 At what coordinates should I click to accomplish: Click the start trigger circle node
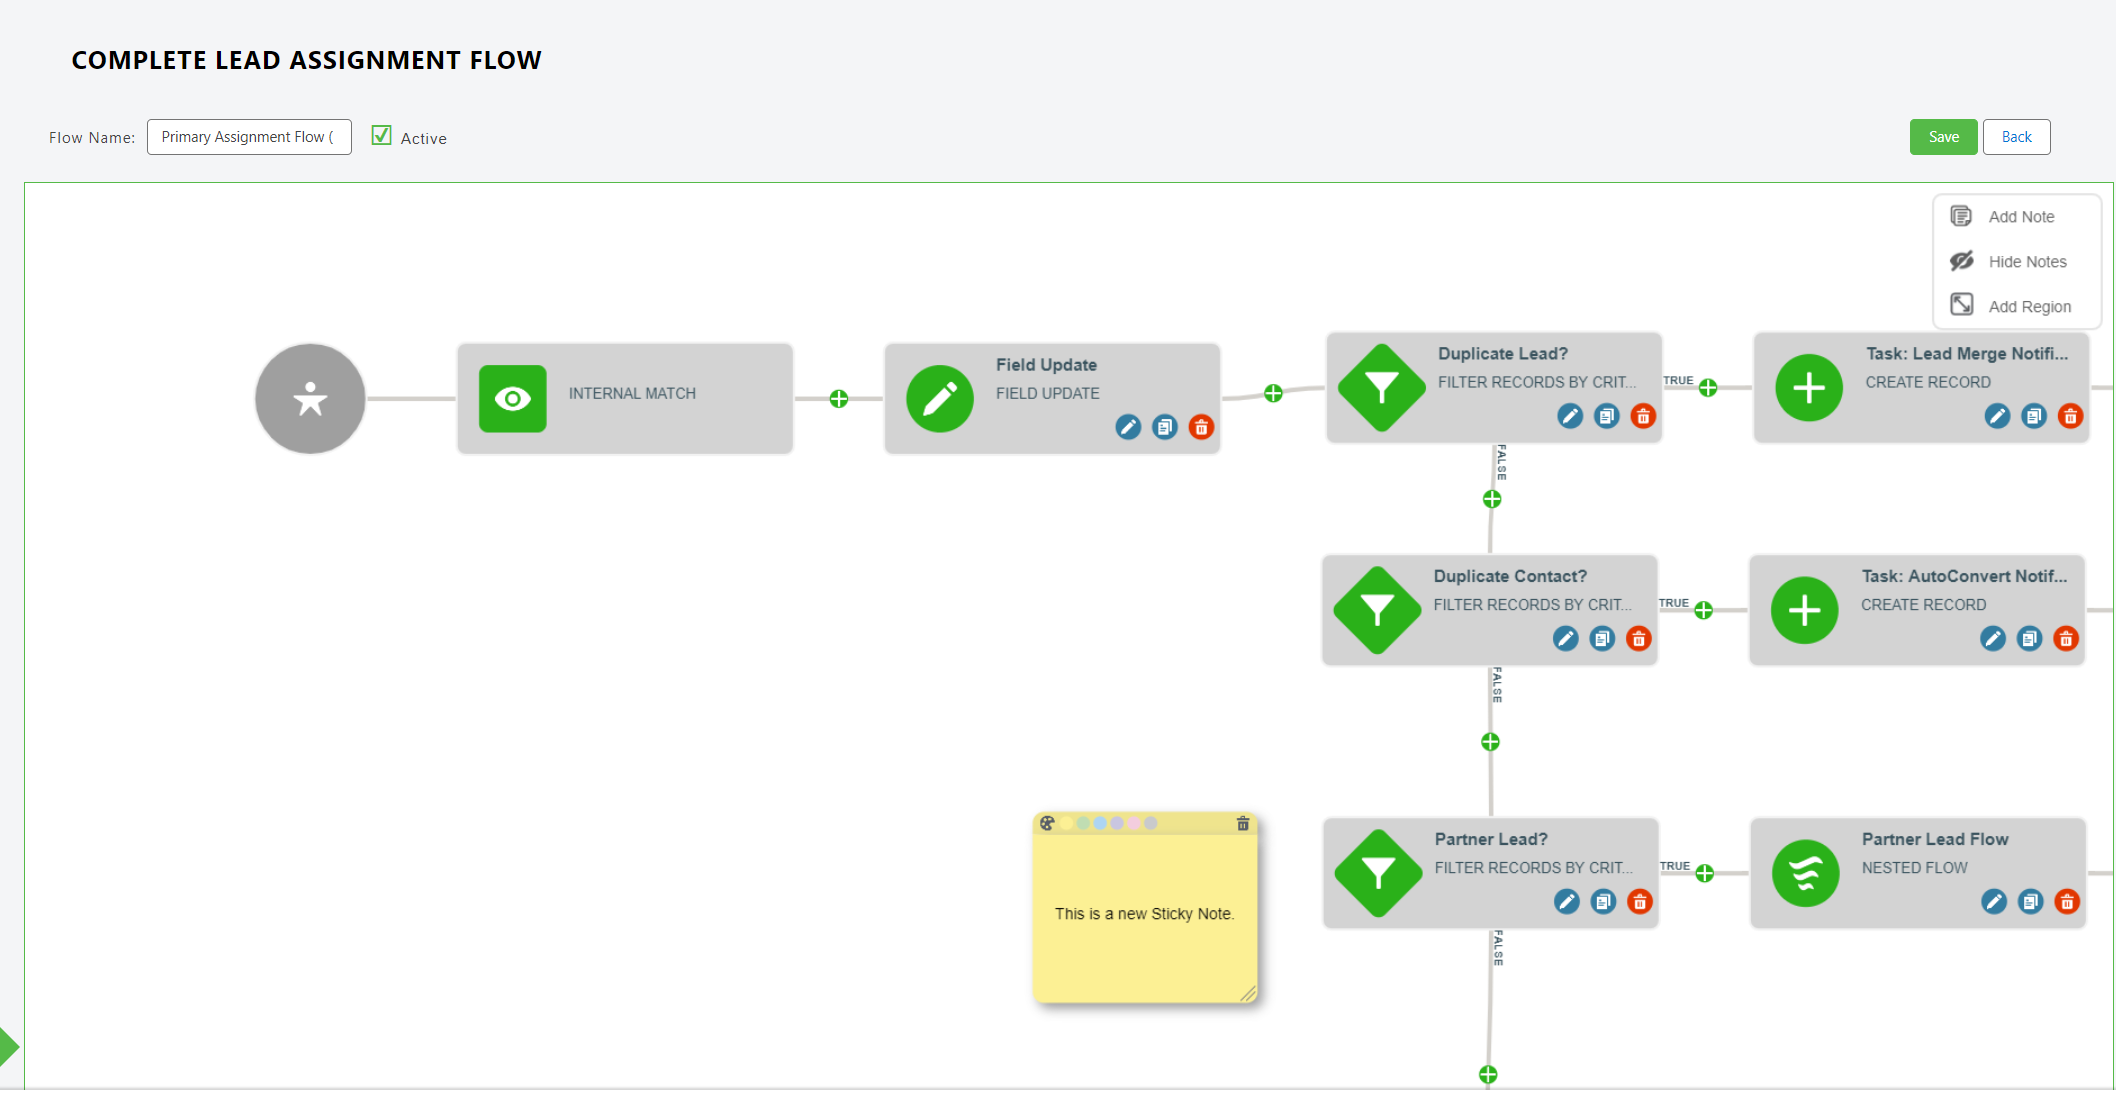(x=310, y=399)
